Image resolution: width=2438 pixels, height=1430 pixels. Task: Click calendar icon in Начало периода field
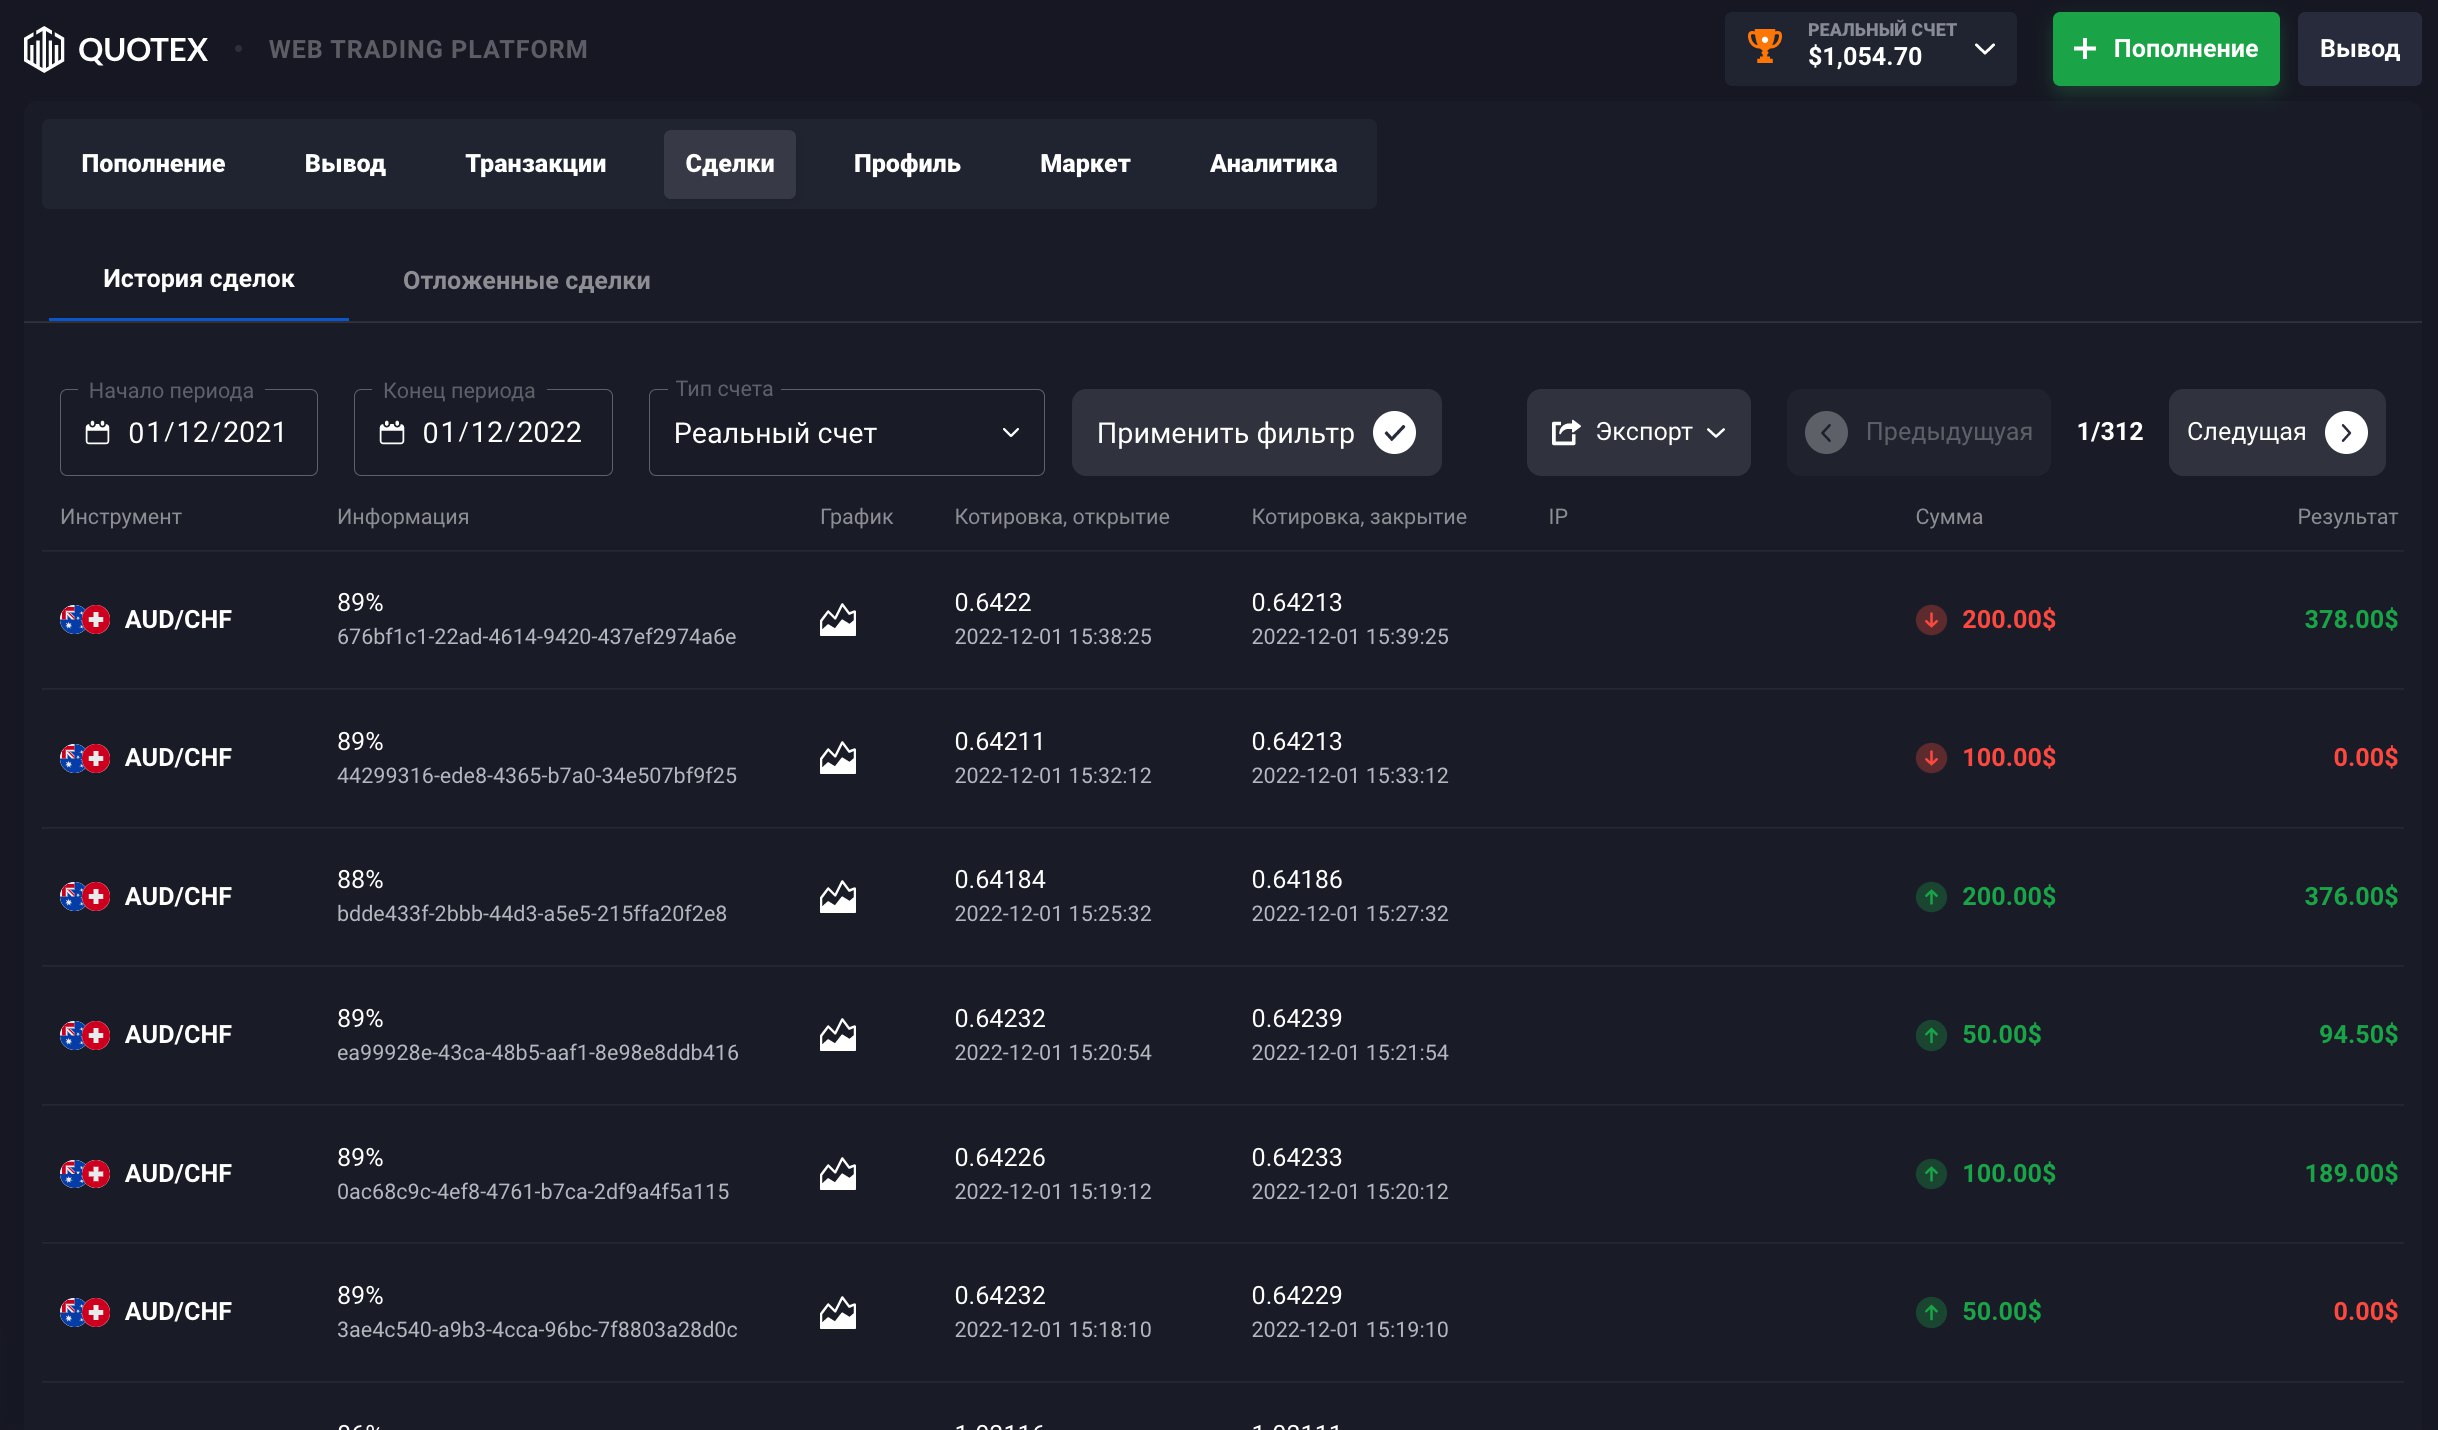point(97,433)
